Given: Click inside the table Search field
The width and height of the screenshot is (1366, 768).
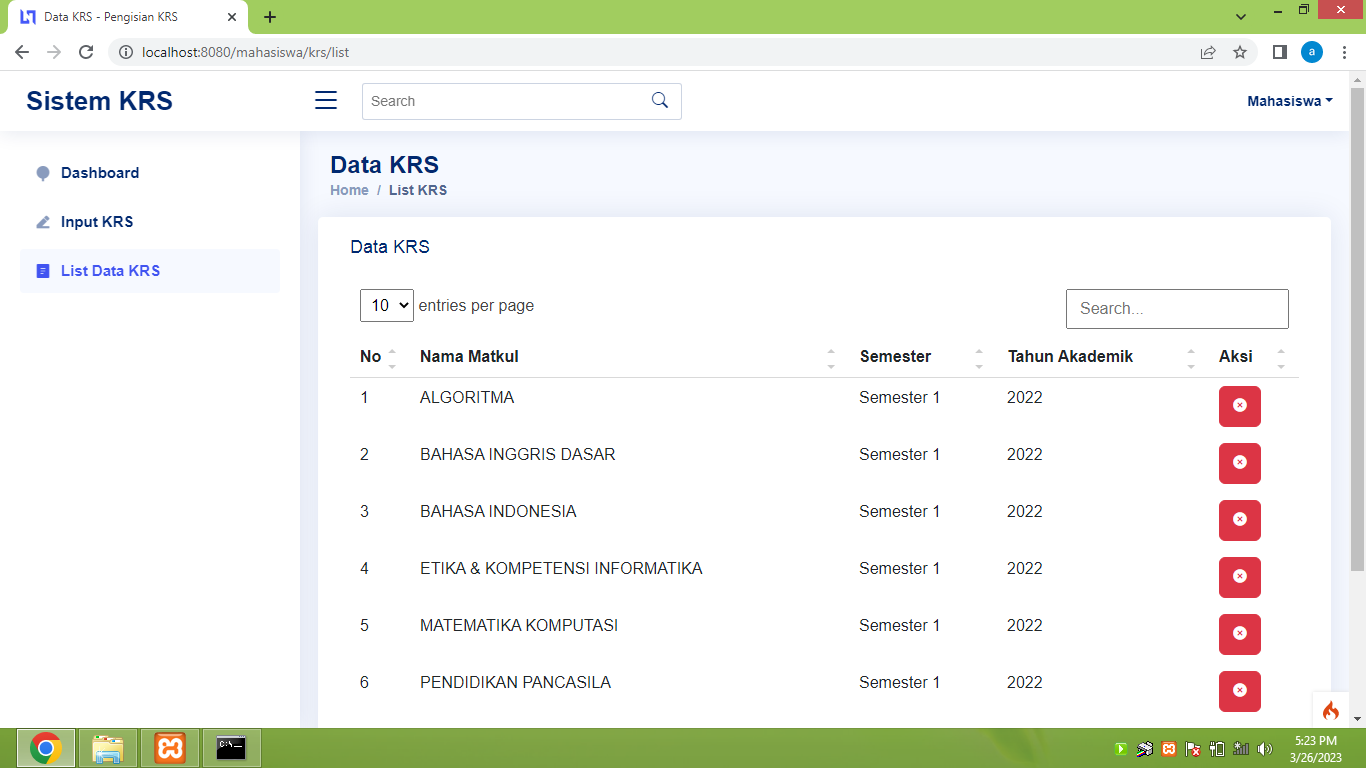Looking at the screenshot, I should pyautogui.click(x=1176, y=309).
